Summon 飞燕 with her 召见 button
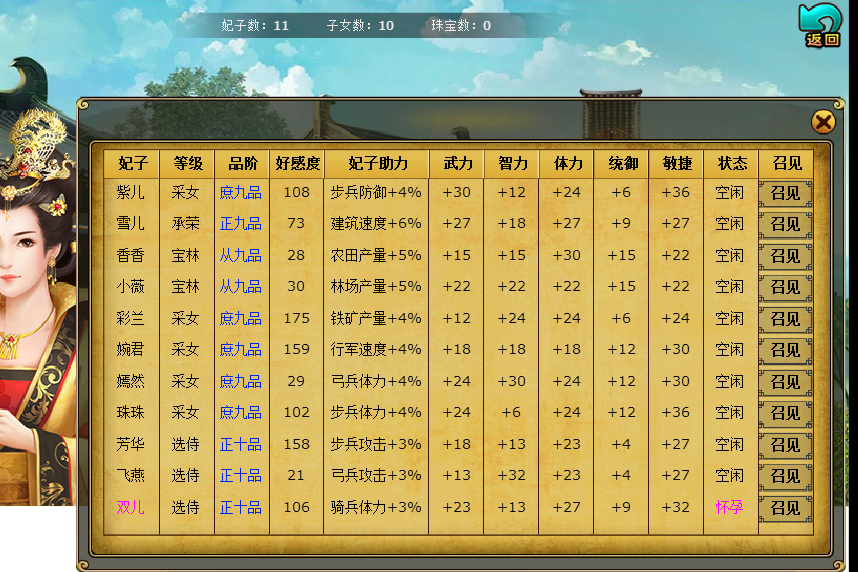Image resolution: width=858 pixels, height=572 pixels. [785, 476]
